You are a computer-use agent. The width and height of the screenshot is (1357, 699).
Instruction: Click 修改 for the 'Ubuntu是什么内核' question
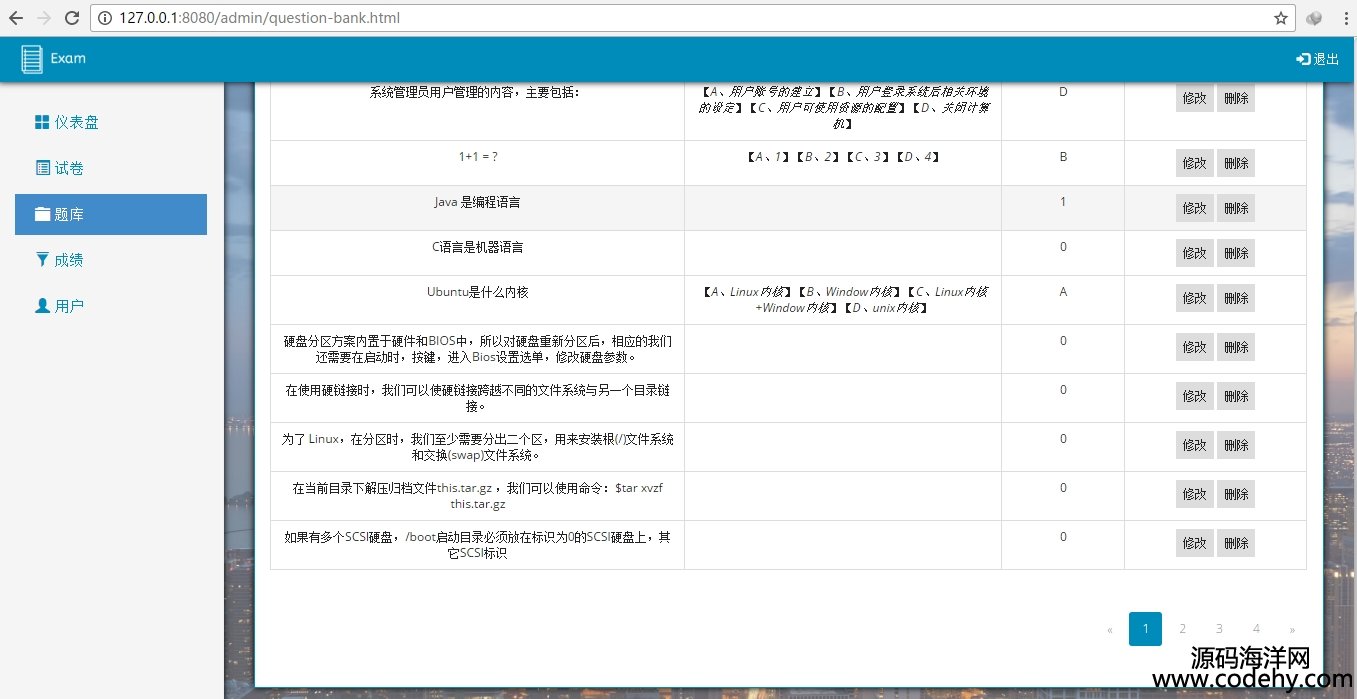[x=1194, y=298]
